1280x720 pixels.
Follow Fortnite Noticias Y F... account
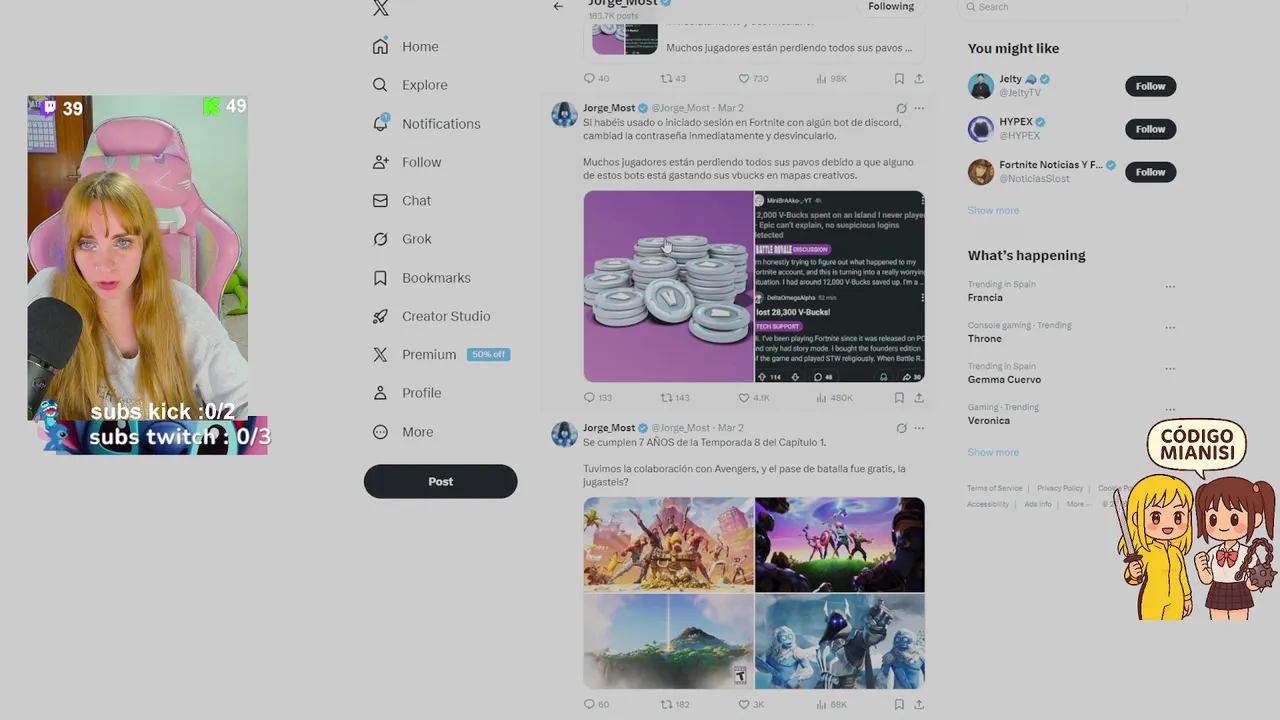click(1150, 172)
